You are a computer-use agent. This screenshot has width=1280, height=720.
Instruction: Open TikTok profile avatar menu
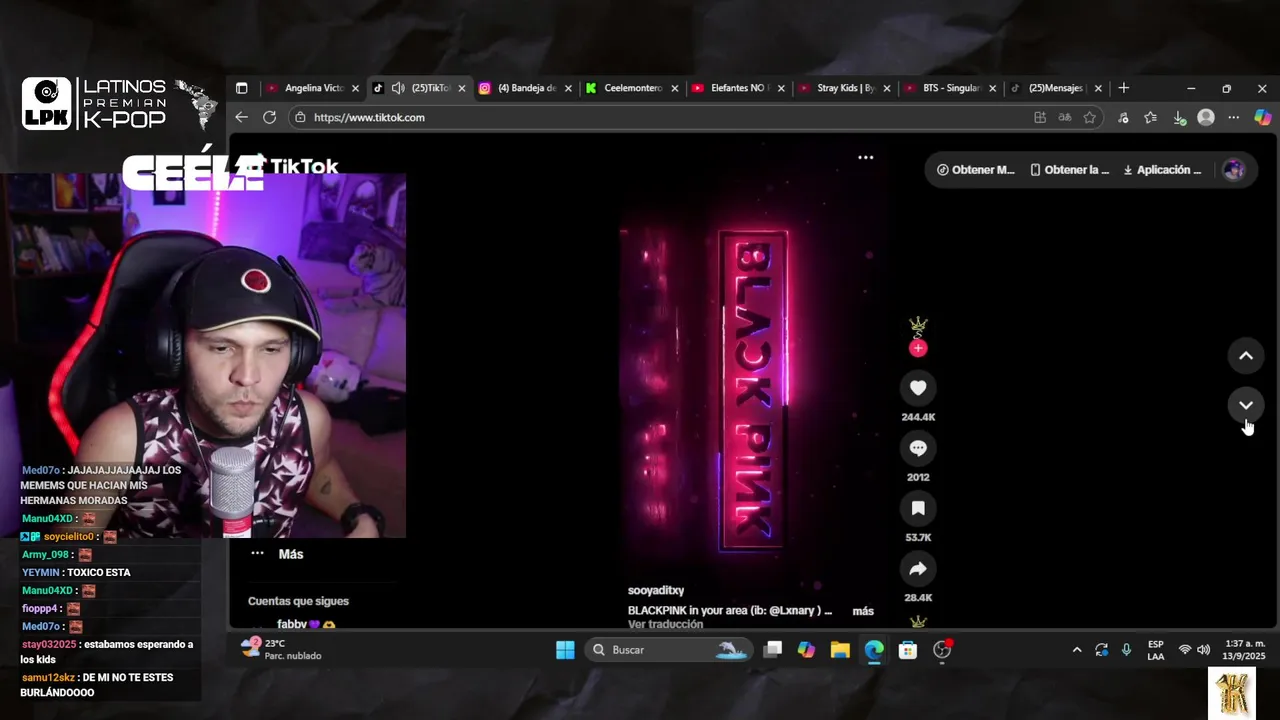pos(1234,170)
